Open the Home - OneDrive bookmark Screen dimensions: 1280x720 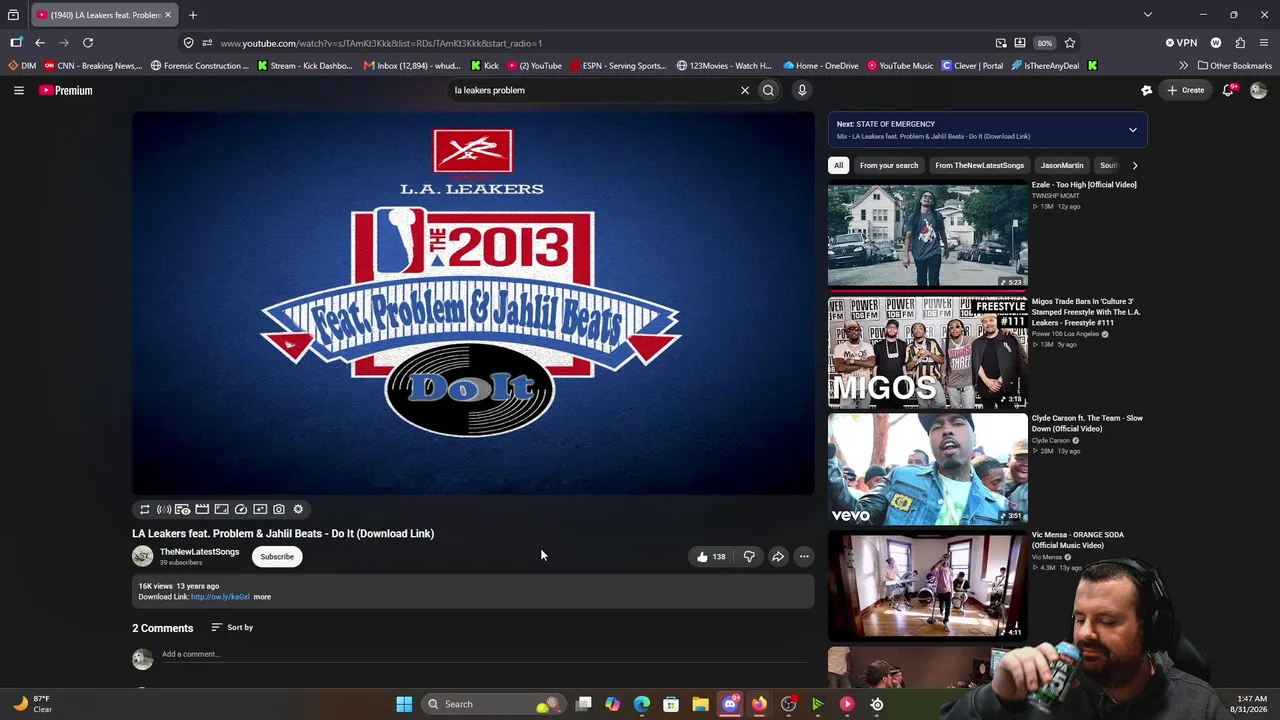[821, 66]
